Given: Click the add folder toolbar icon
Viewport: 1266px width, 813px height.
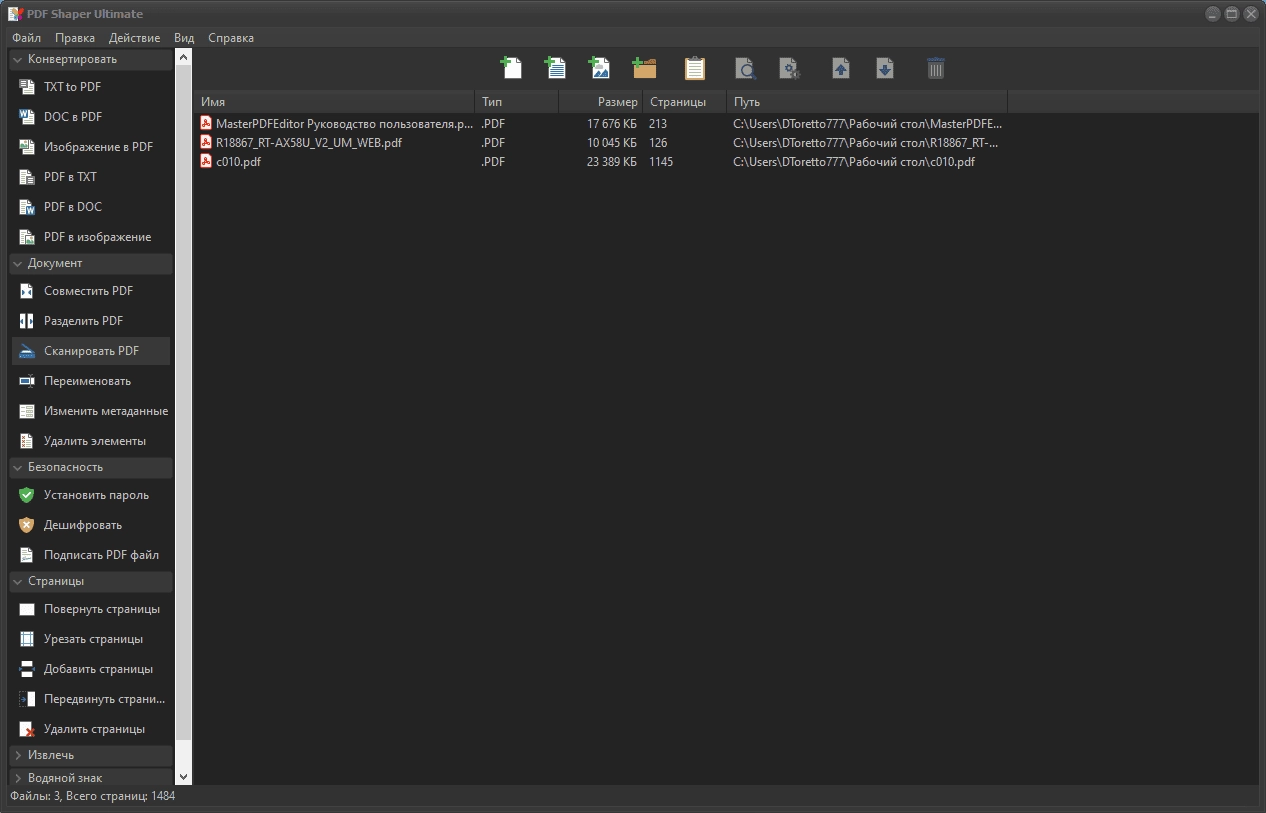Looking at the screenshot, I should coord(645,68).
